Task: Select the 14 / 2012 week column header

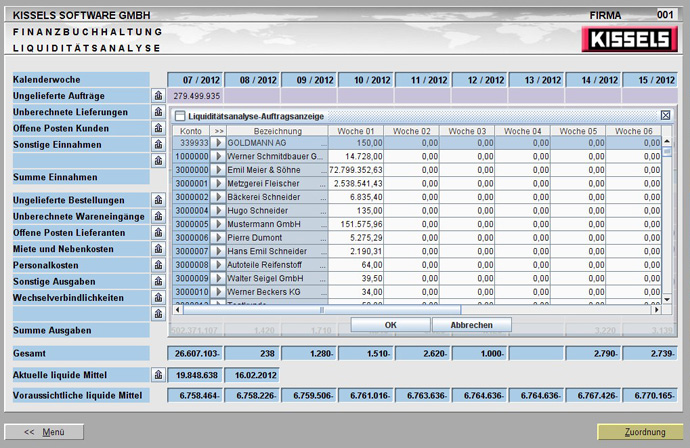Action: pyautogui.click(x=594, y=80)
